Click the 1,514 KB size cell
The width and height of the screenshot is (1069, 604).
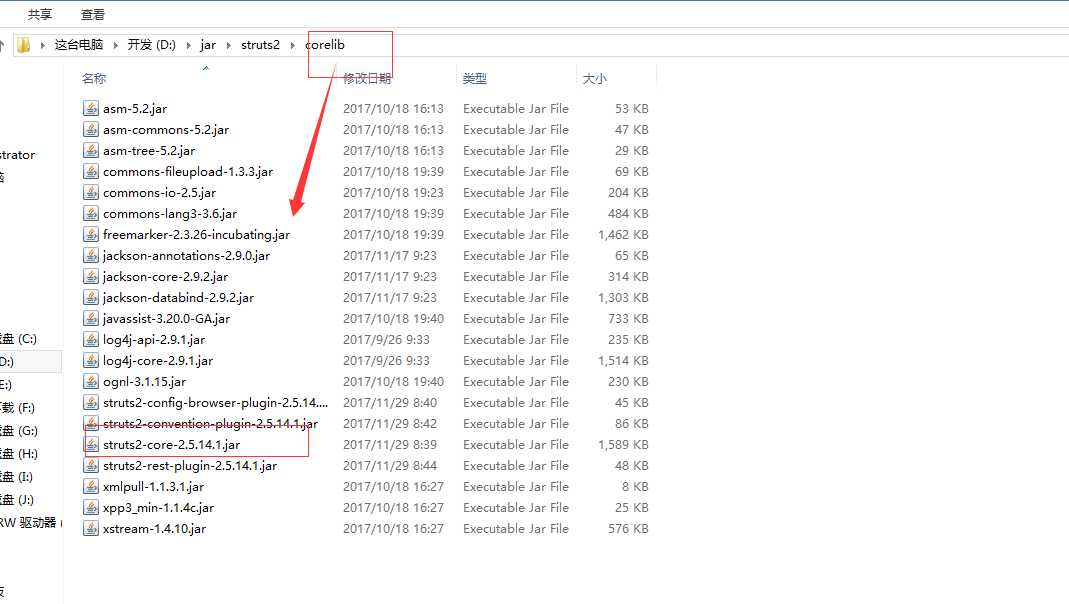(623, 361)
